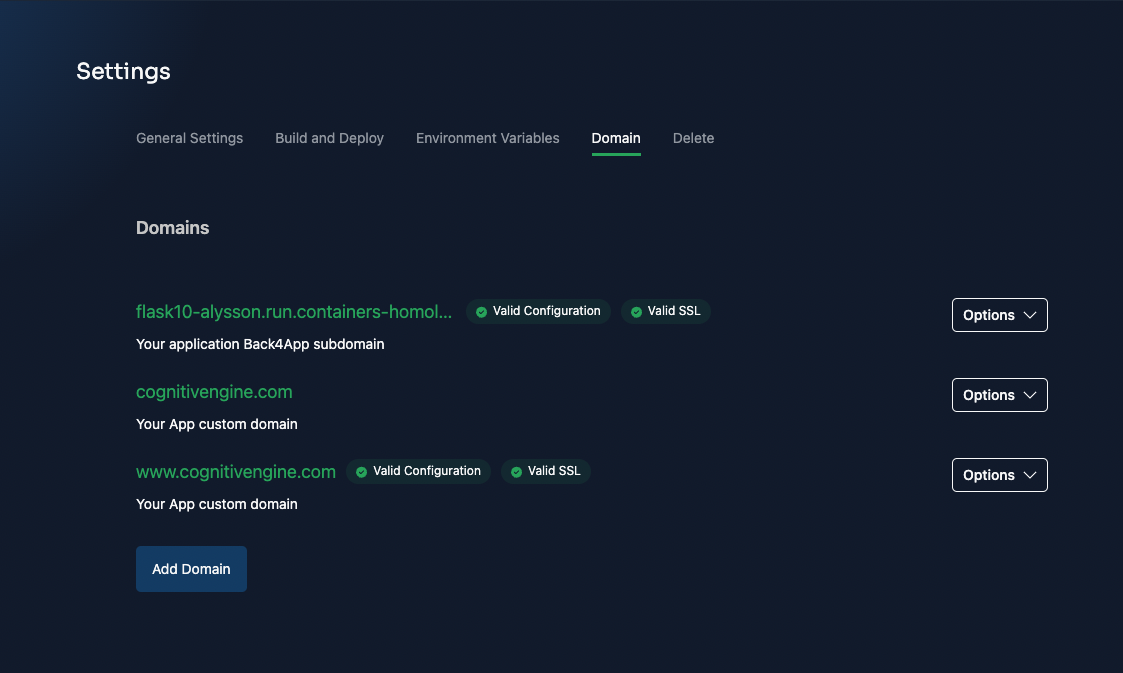The height and width of the screenshot is (673, 1123).
Task: Switch to the General Settings tab
Action: [189, 138]
